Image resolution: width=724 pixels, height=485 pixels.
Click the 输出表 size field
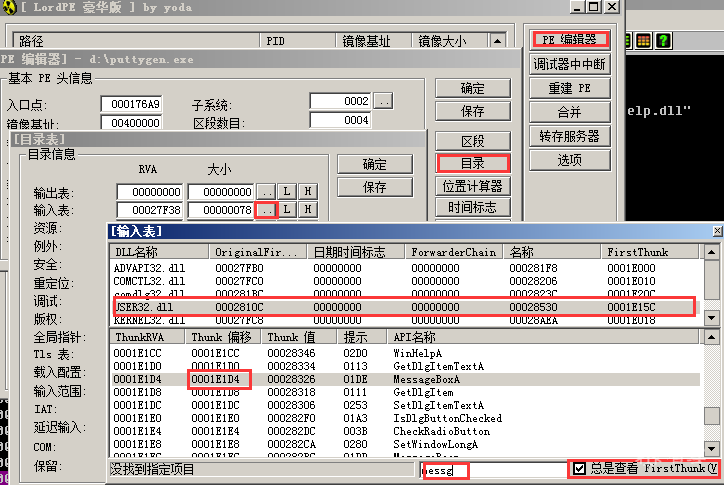tap(221, 191)
